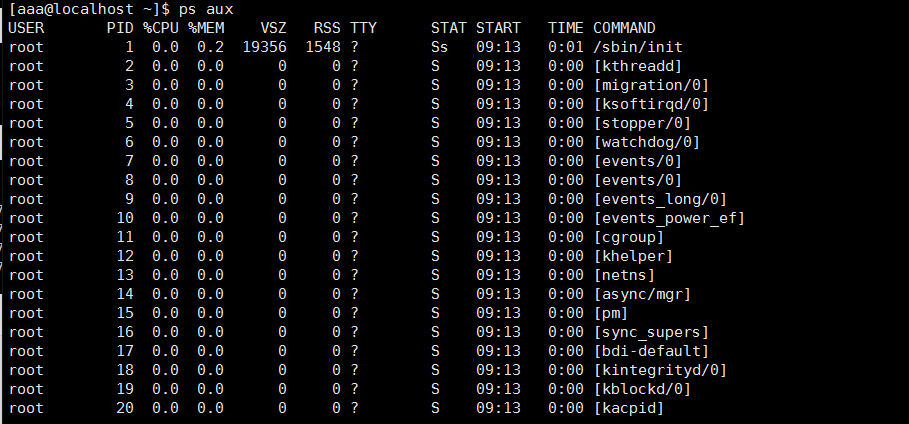
Task: Click the %MEM column header
Action: [x=206, y=28]
